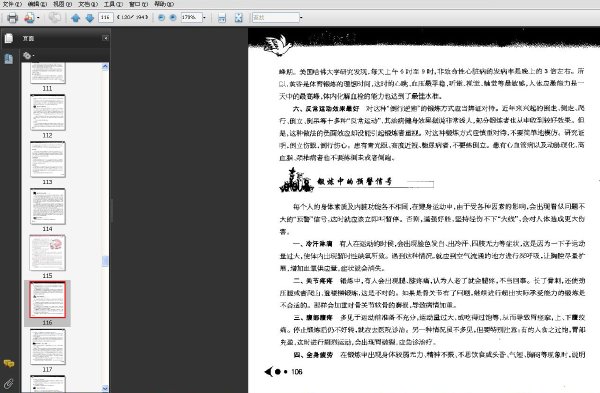Open the 视图 (View) menu
Screen dimensions: 600x393
[62, 4]
